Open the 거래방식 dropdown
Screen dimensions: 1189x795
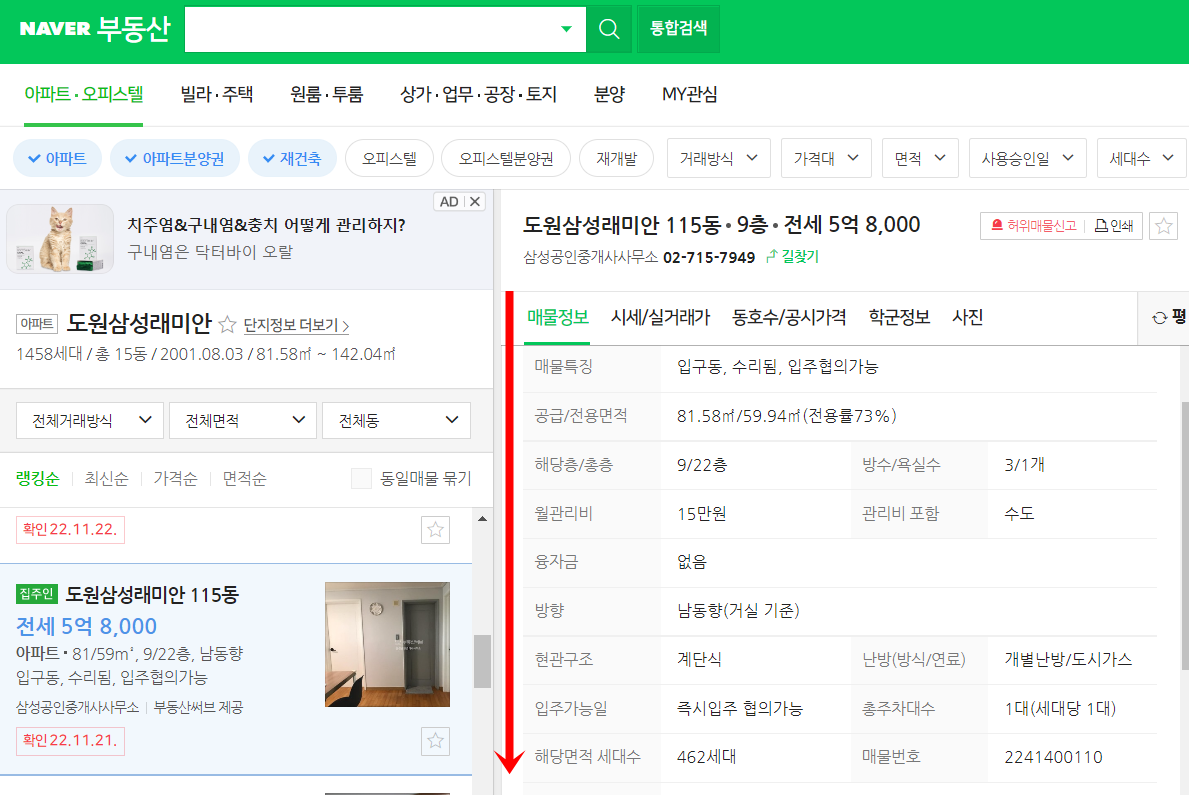click(x=718, y=157)
